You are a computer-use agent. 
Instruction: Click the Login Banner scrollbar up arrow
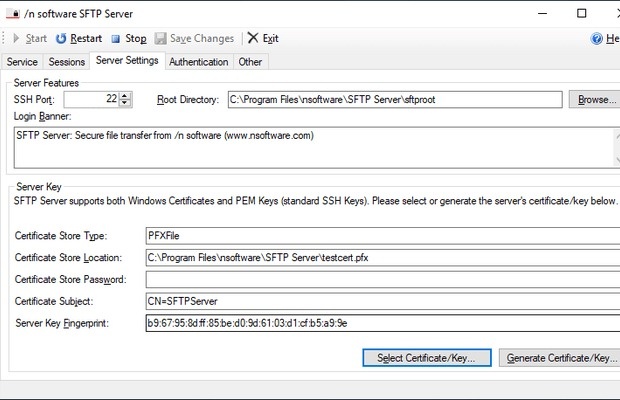[618, 136]
